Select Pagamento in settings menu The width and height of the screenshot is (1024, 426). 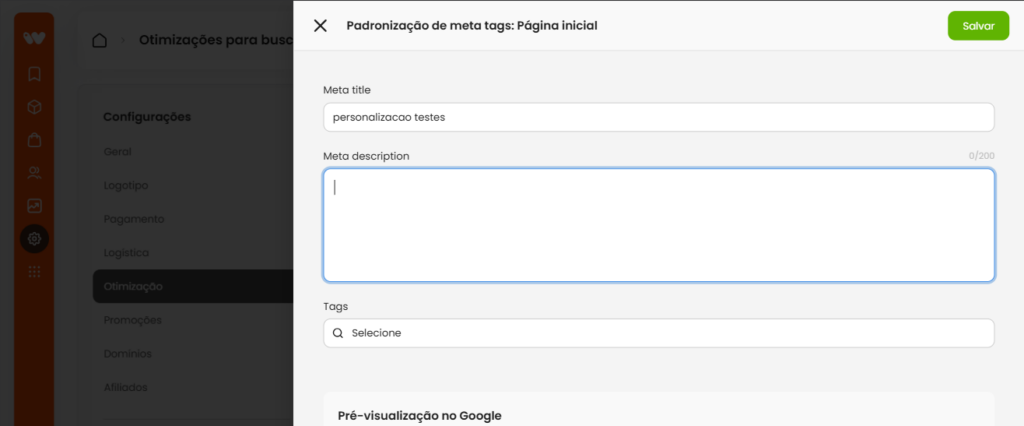click(134, 219)
